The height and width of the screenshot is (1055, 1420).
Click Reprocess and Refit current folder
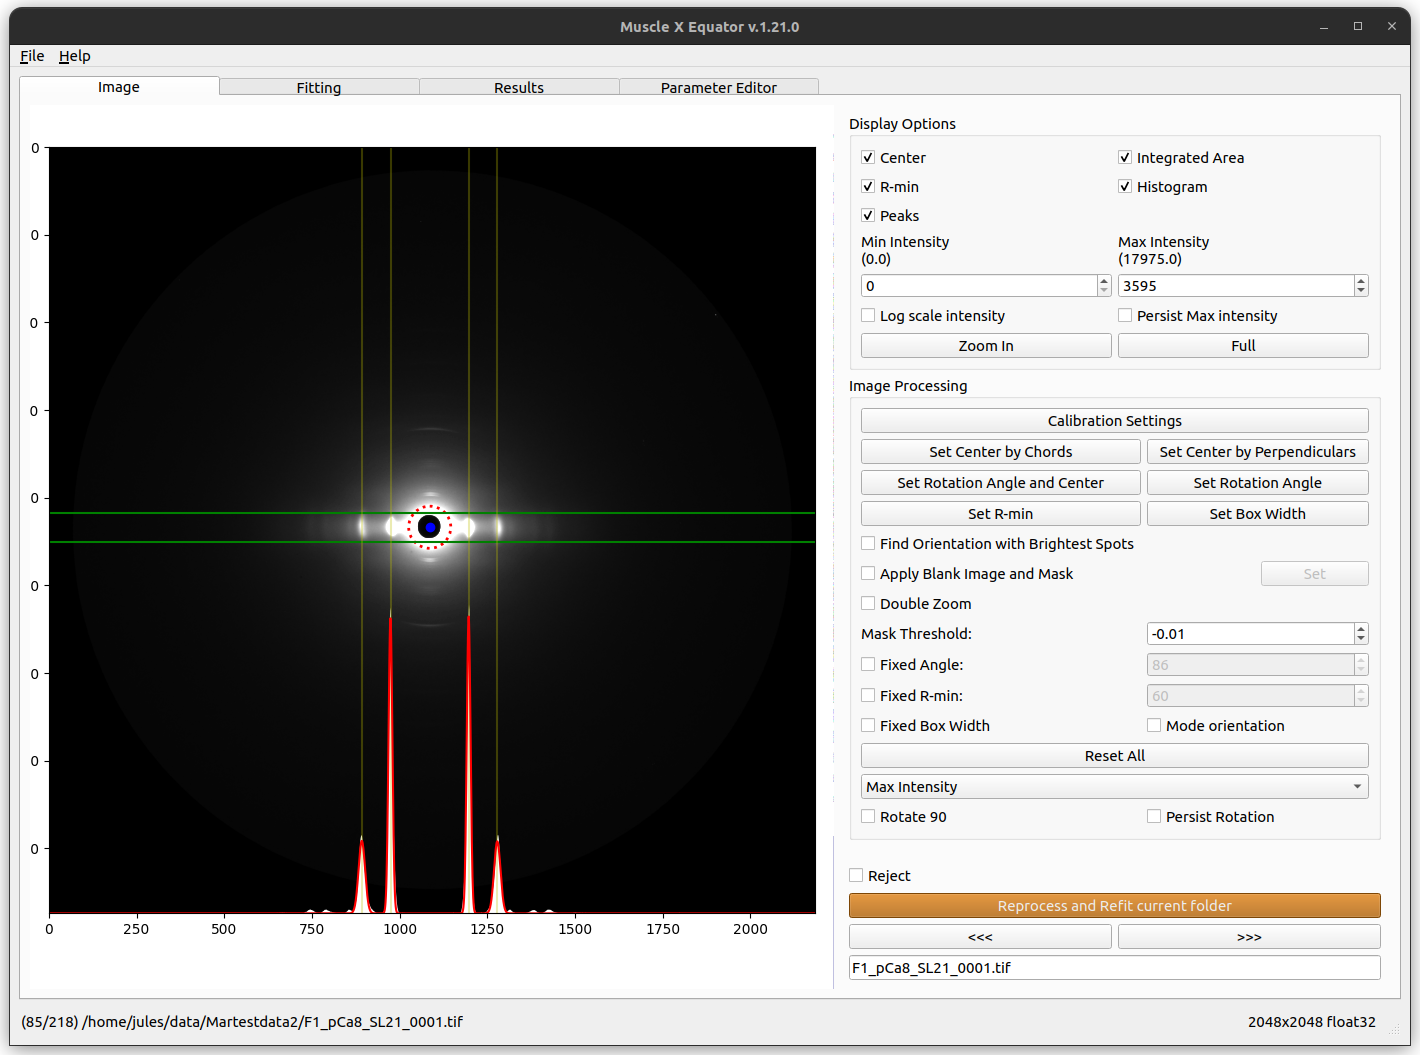1114,906
